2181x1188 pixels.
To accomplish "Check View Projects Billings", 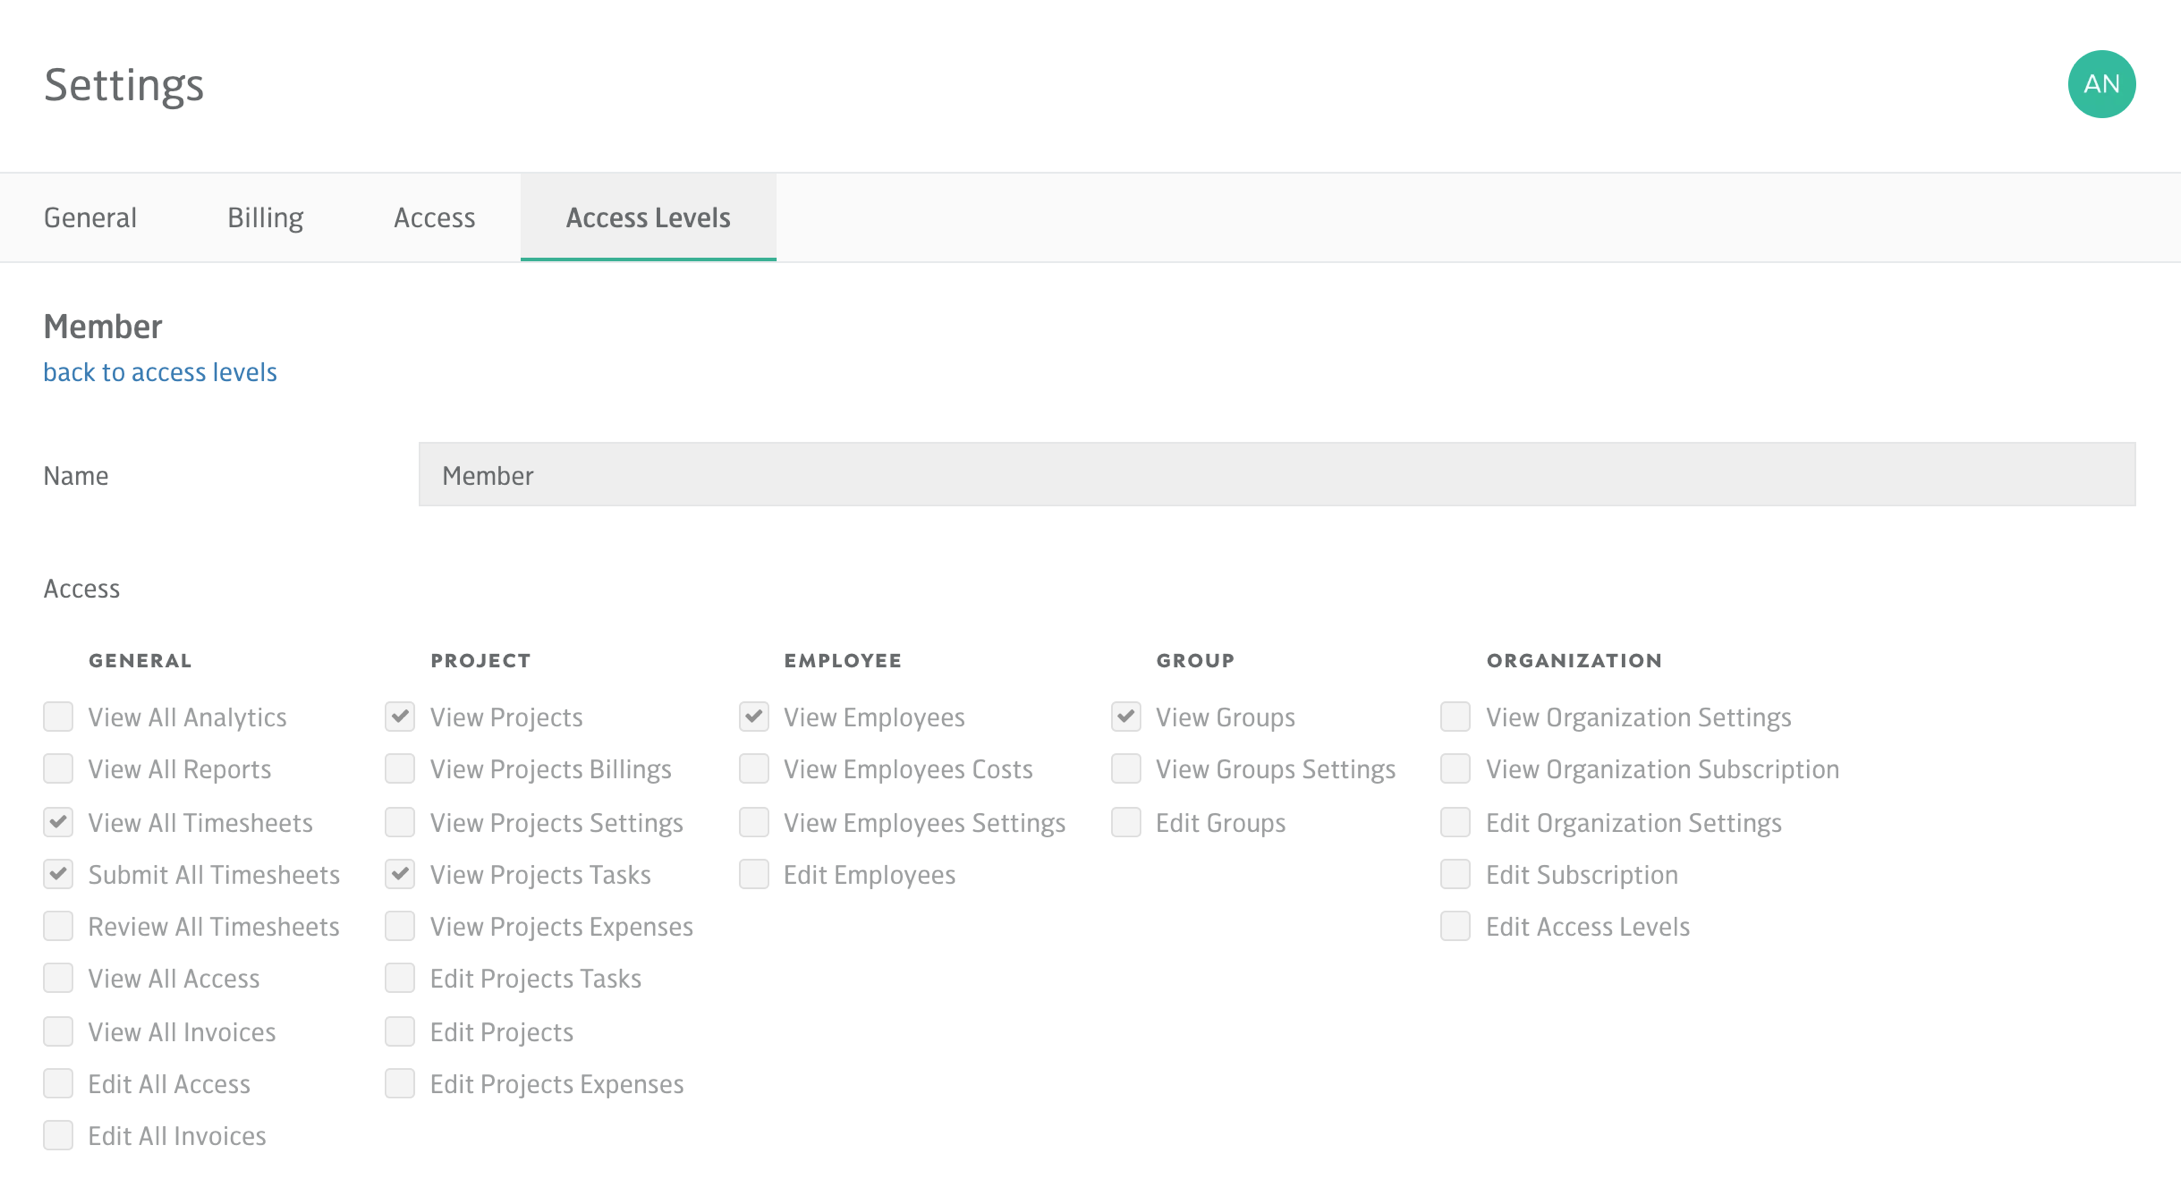I will 400,768.
